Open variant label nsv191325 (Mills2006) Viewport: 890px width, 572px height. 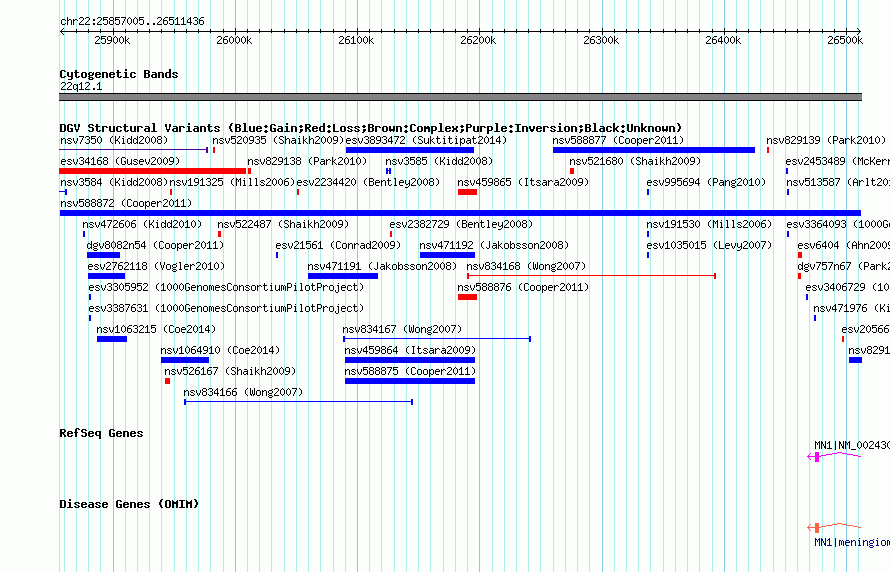coord(233,182)
